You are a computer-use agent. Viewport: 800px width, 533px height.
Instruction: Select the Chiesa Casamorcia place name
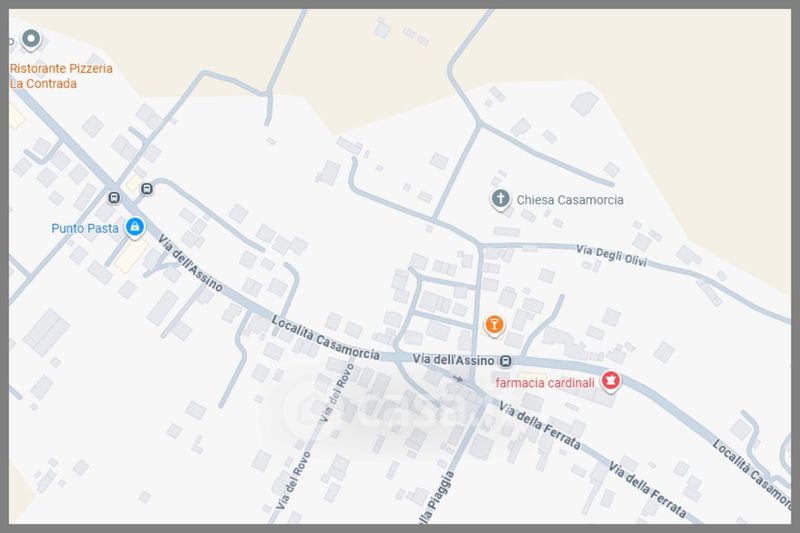click(570, 200)
